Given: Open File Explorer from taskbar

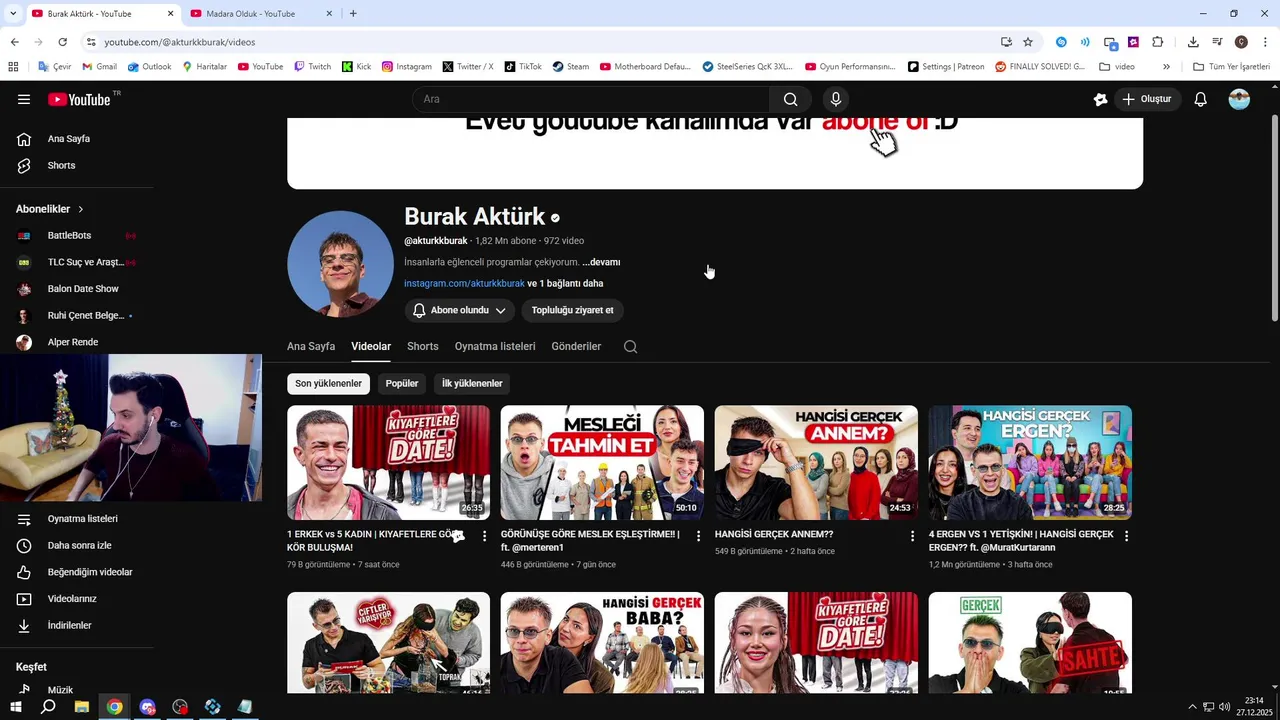Looking at the screenshot, I should tap(81, 707).
